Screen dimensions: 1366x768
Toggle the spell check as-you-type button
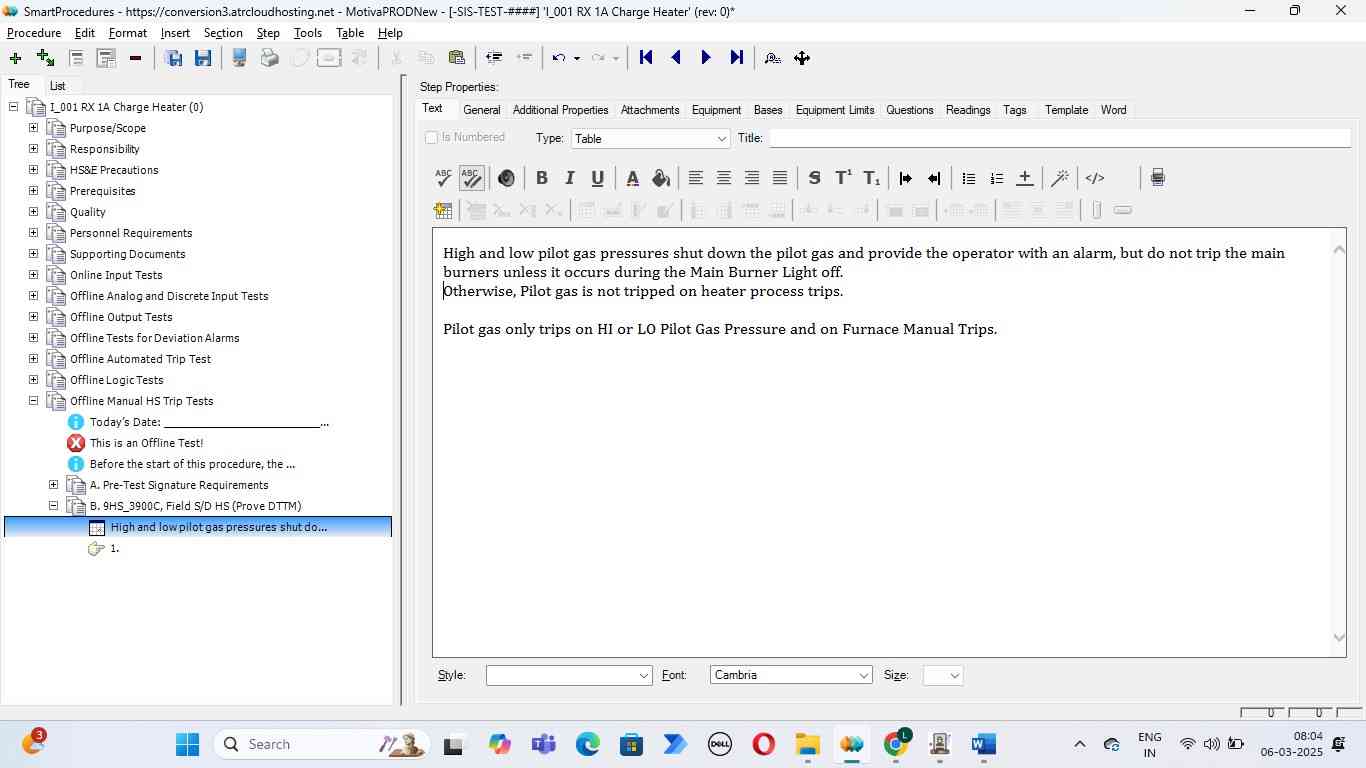click(x=471, y=178)
